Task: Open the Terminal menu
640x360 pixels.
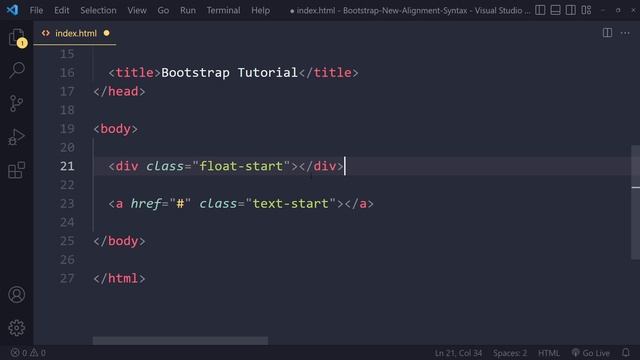Action: pos(223,10)
